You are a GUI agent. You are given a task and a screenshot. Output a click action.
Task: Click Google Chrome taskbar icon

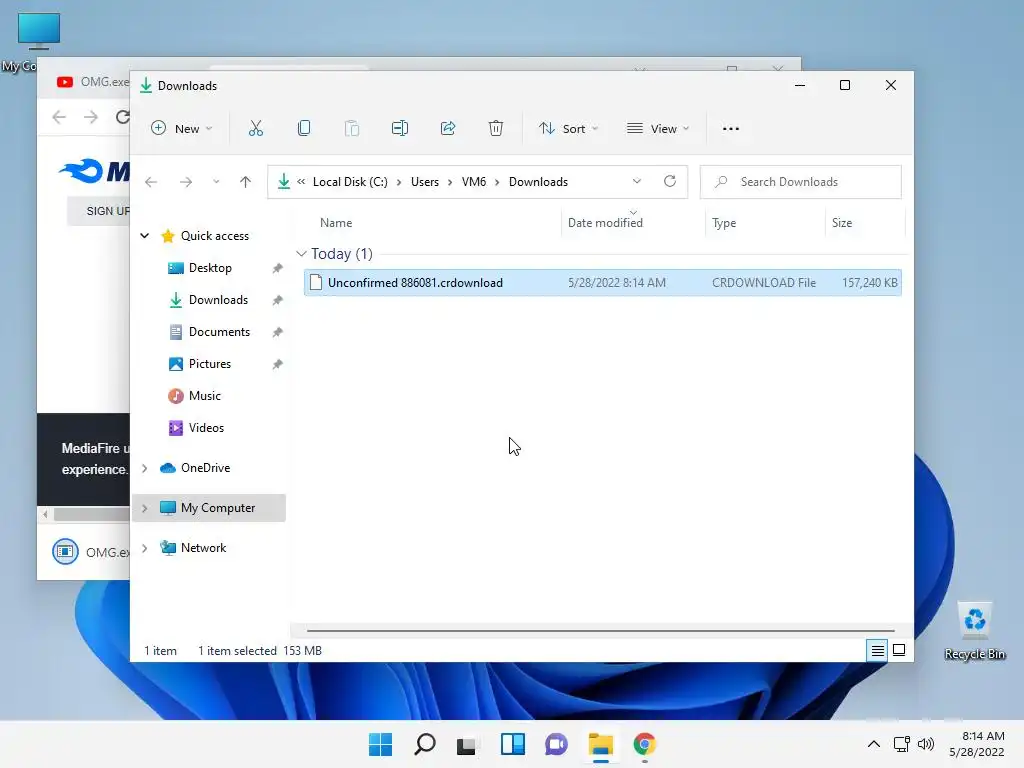point(645,744)
